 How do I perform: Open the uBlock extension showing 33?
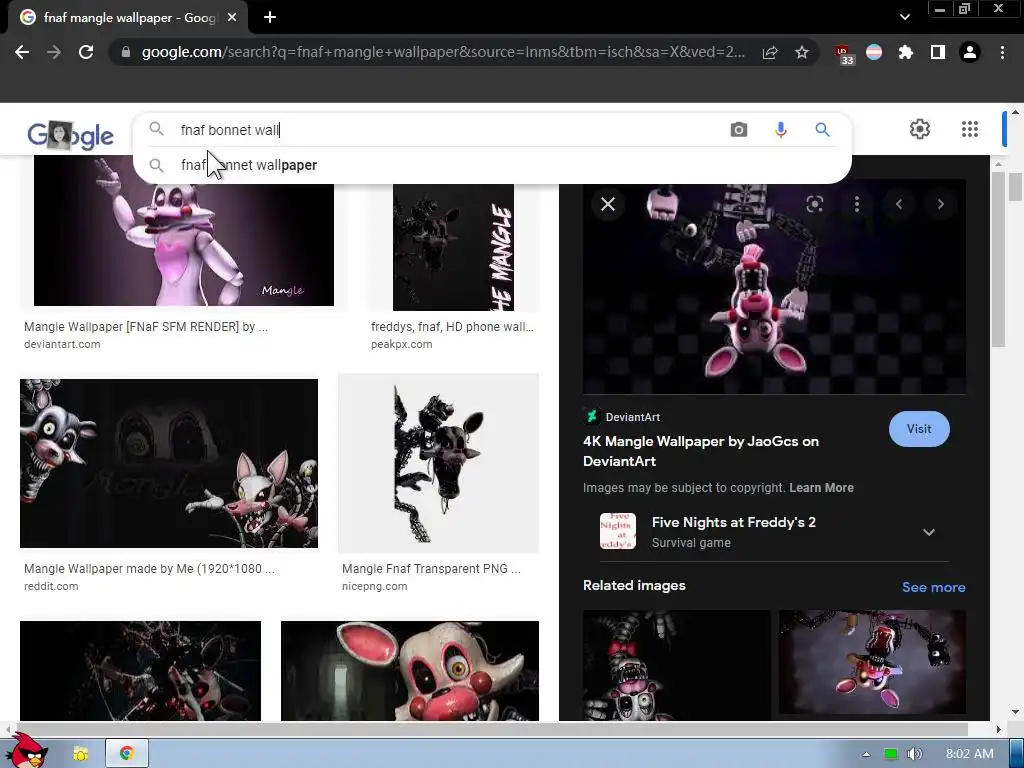pos(844,54)
